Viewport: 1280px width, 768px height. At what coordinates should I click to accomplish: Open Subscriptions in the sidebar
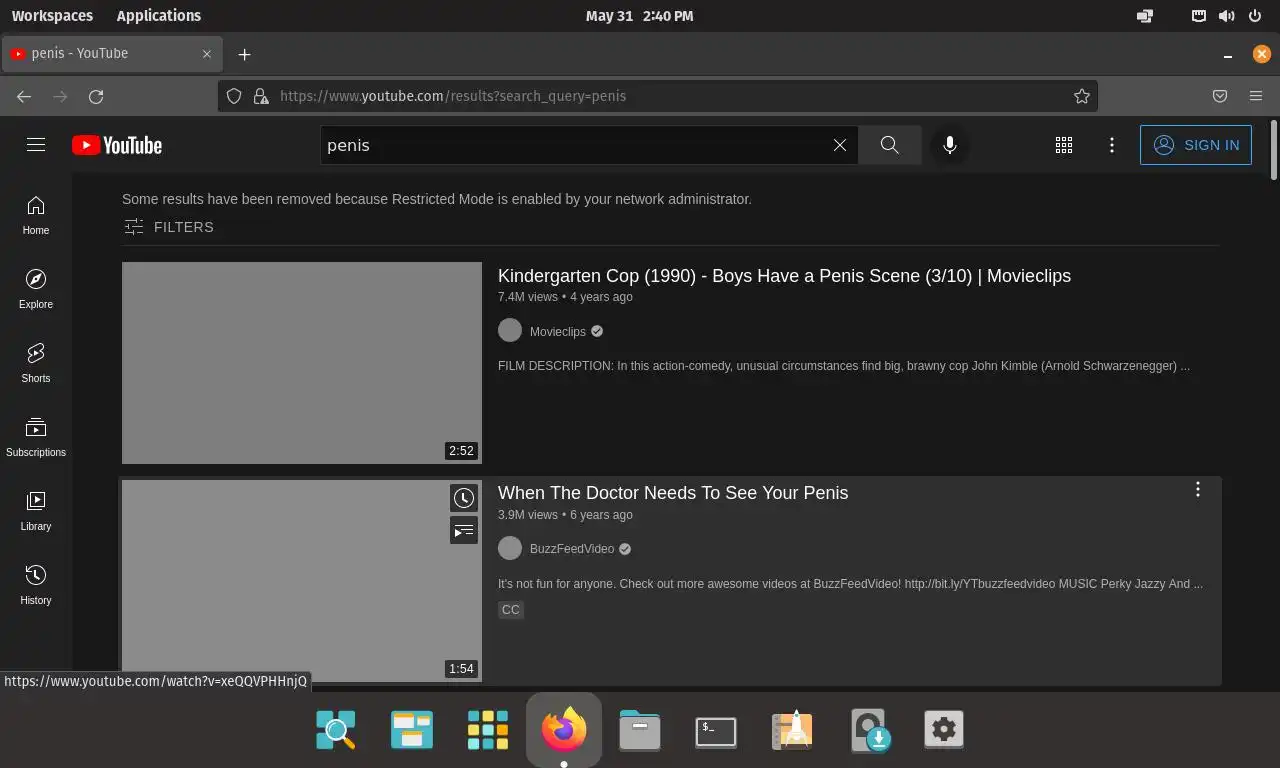[x=36, y=437]
